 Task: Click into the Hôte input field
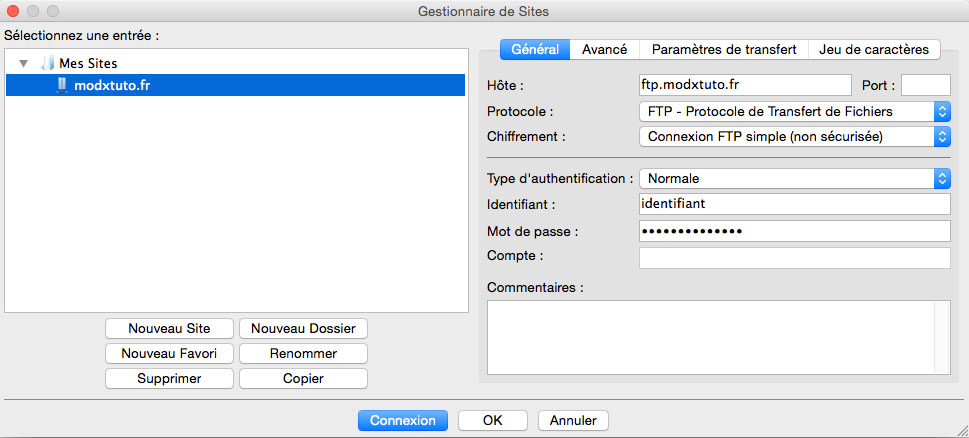point(745,85)
